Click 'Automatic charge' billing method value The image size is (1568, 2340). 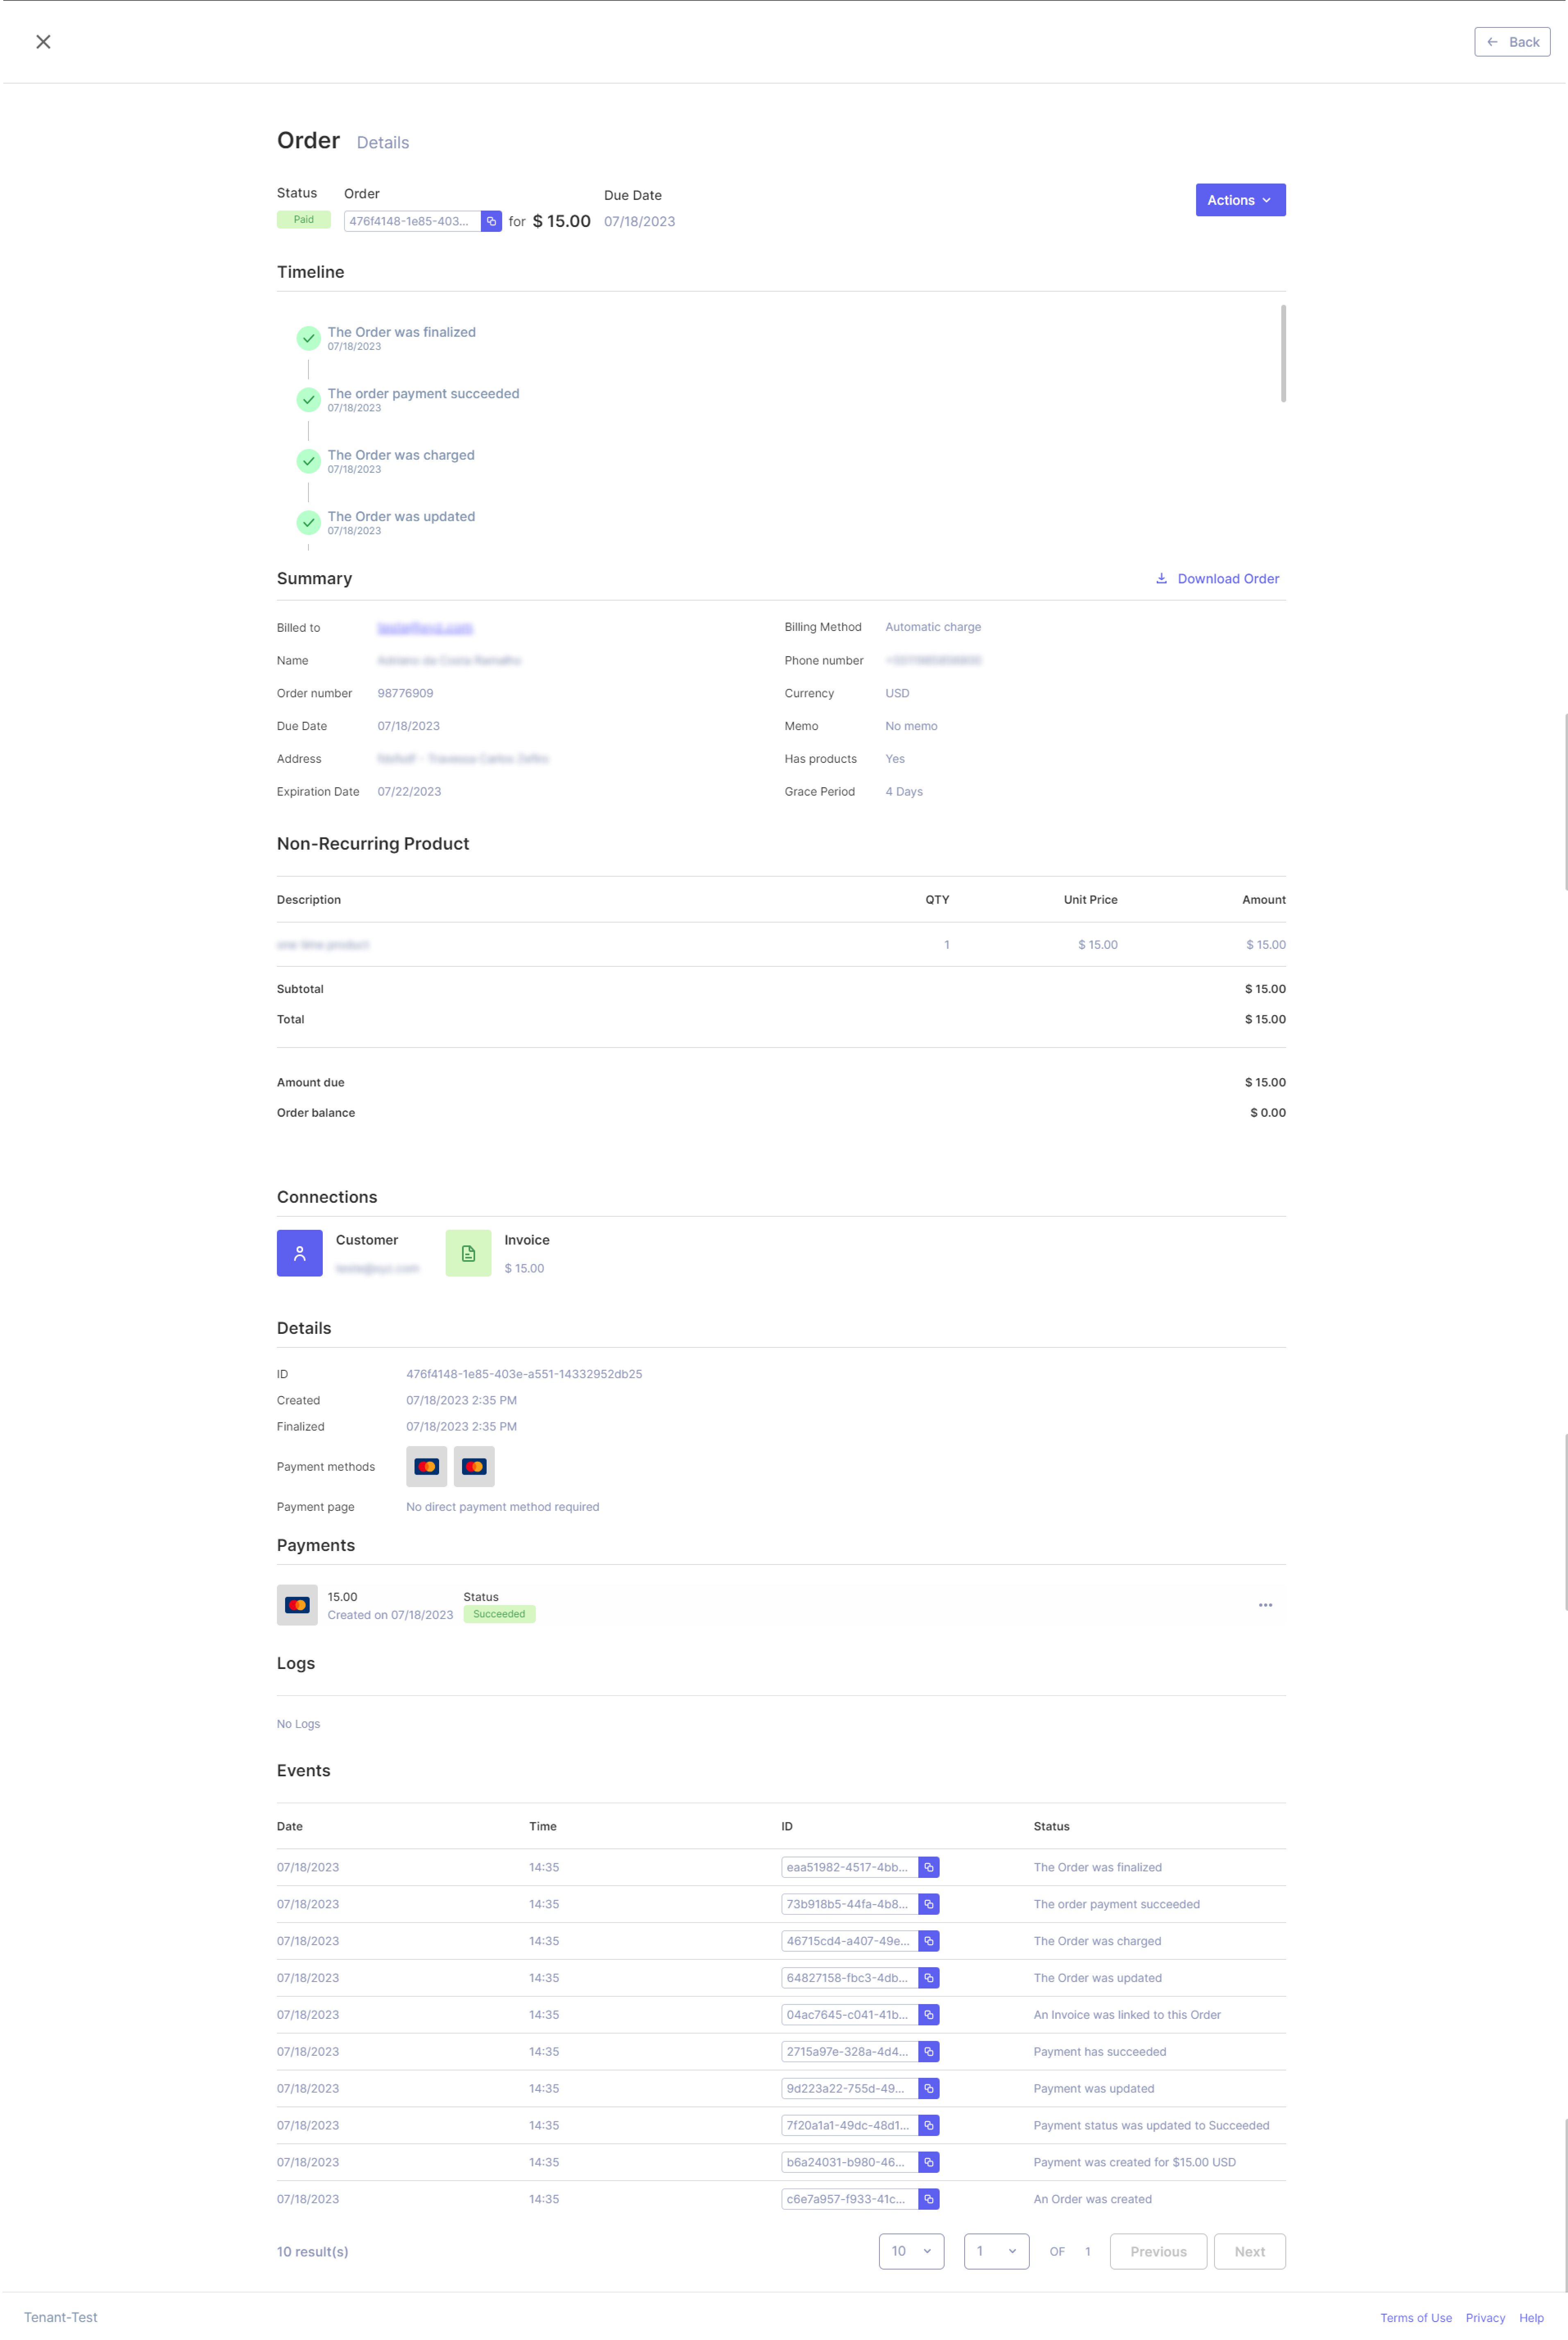[x=933, y=627]
